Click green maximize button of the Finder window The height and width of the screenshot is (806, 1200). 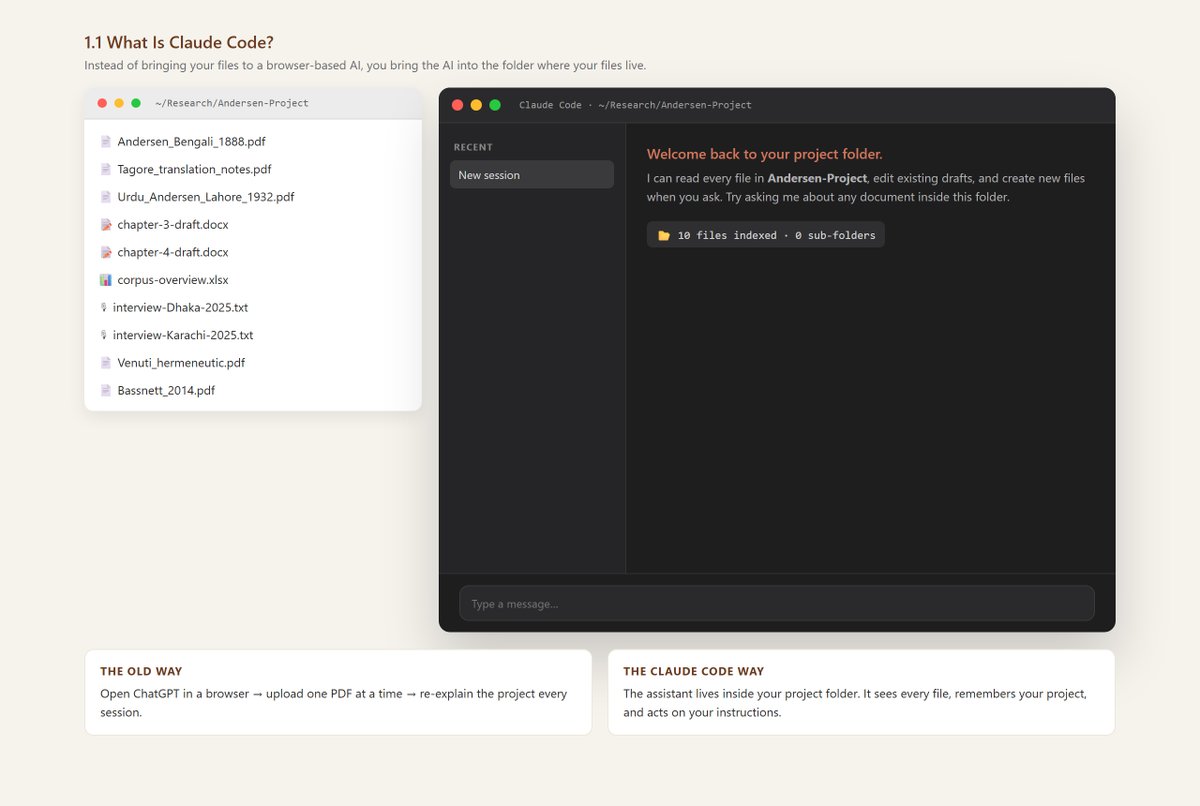click(x=136, y=103)
